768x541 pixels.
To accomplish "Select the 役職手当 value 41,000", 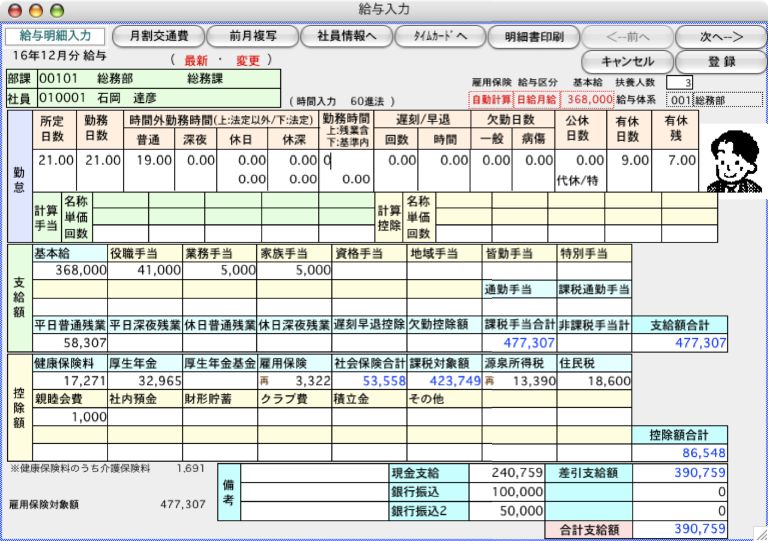I will (145, 270).
